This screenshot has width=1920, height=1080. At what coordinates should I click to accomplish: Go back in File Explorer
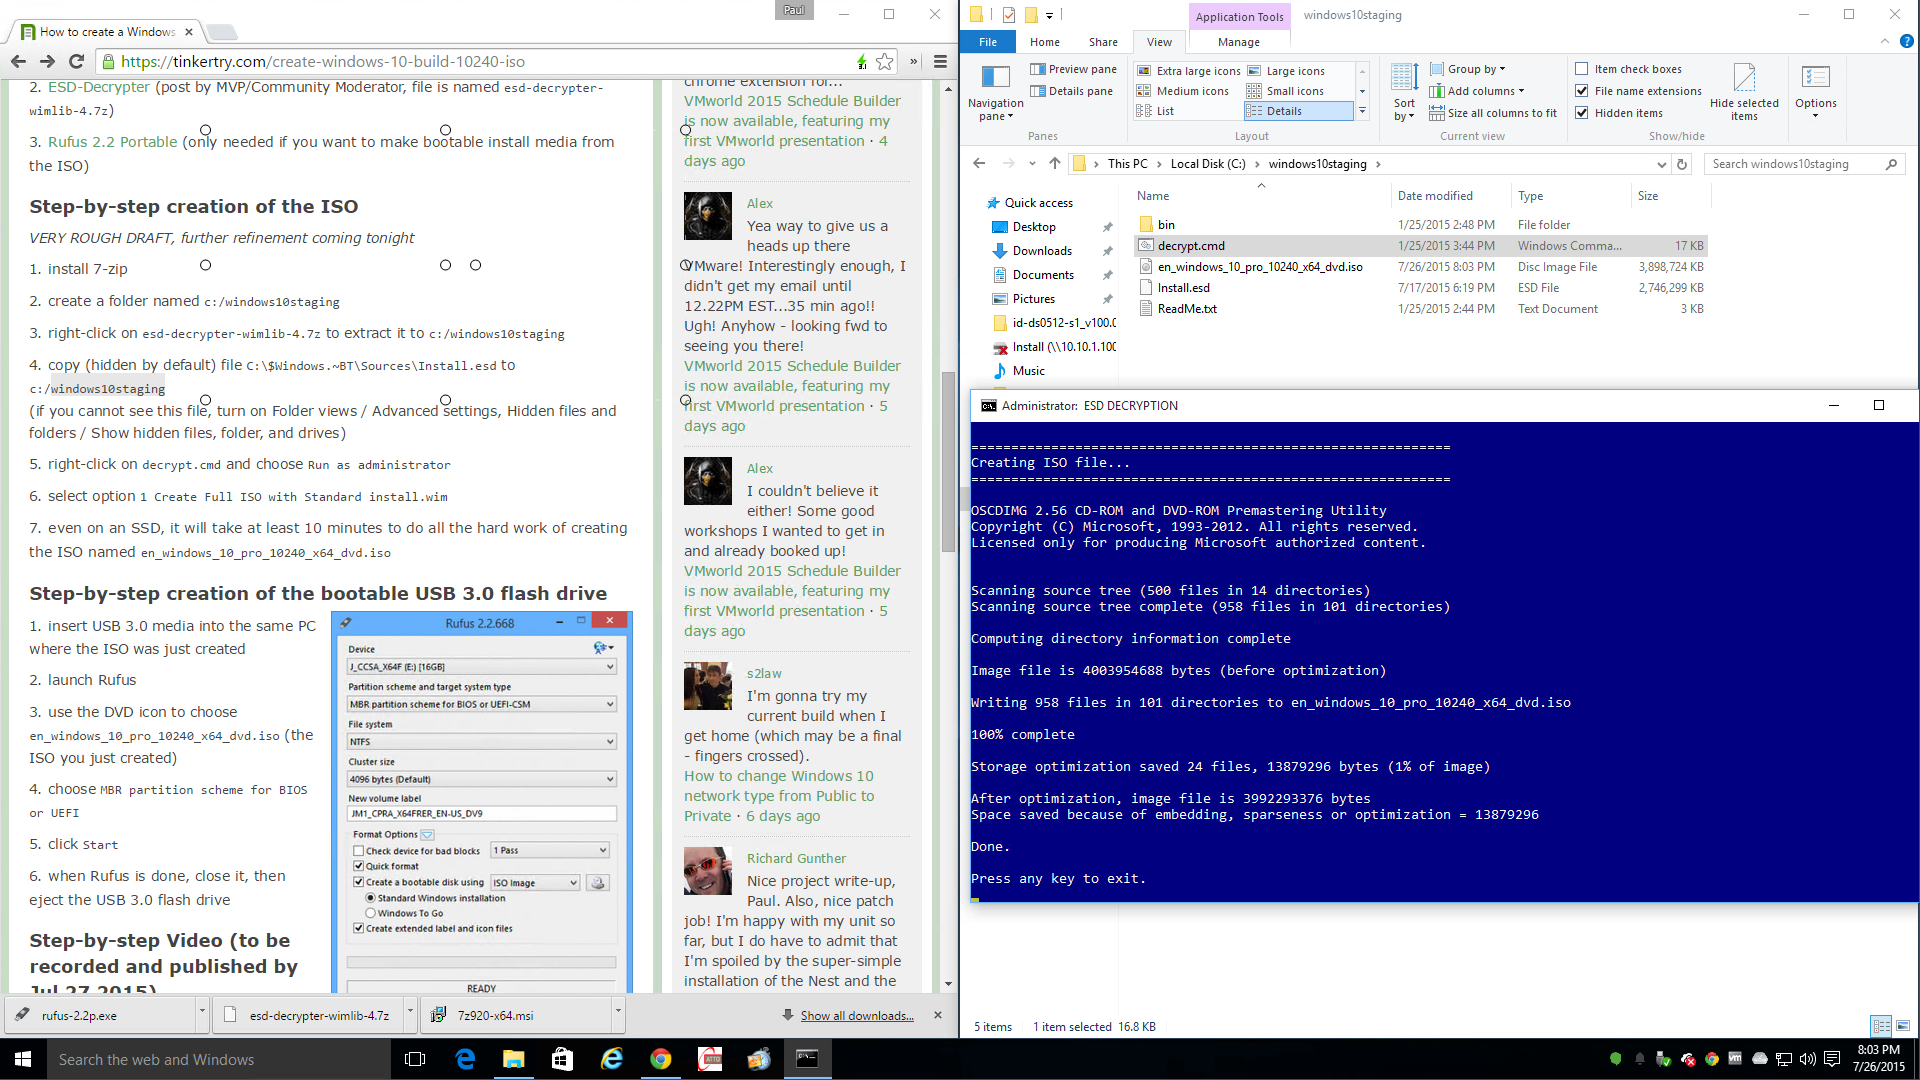(979, 164)
